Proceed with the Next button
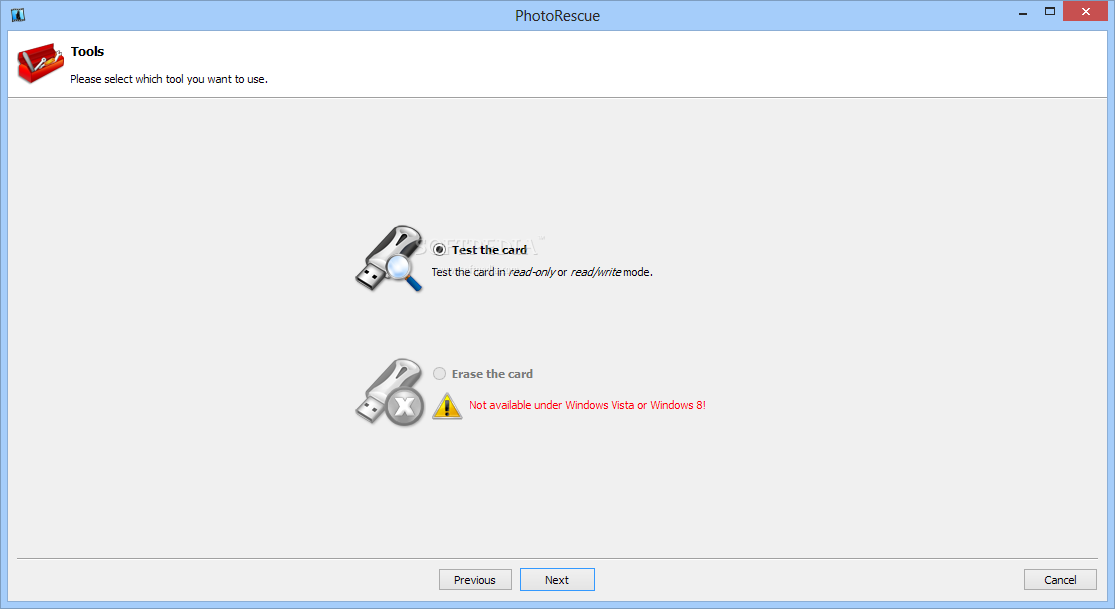 pos(558,580)
